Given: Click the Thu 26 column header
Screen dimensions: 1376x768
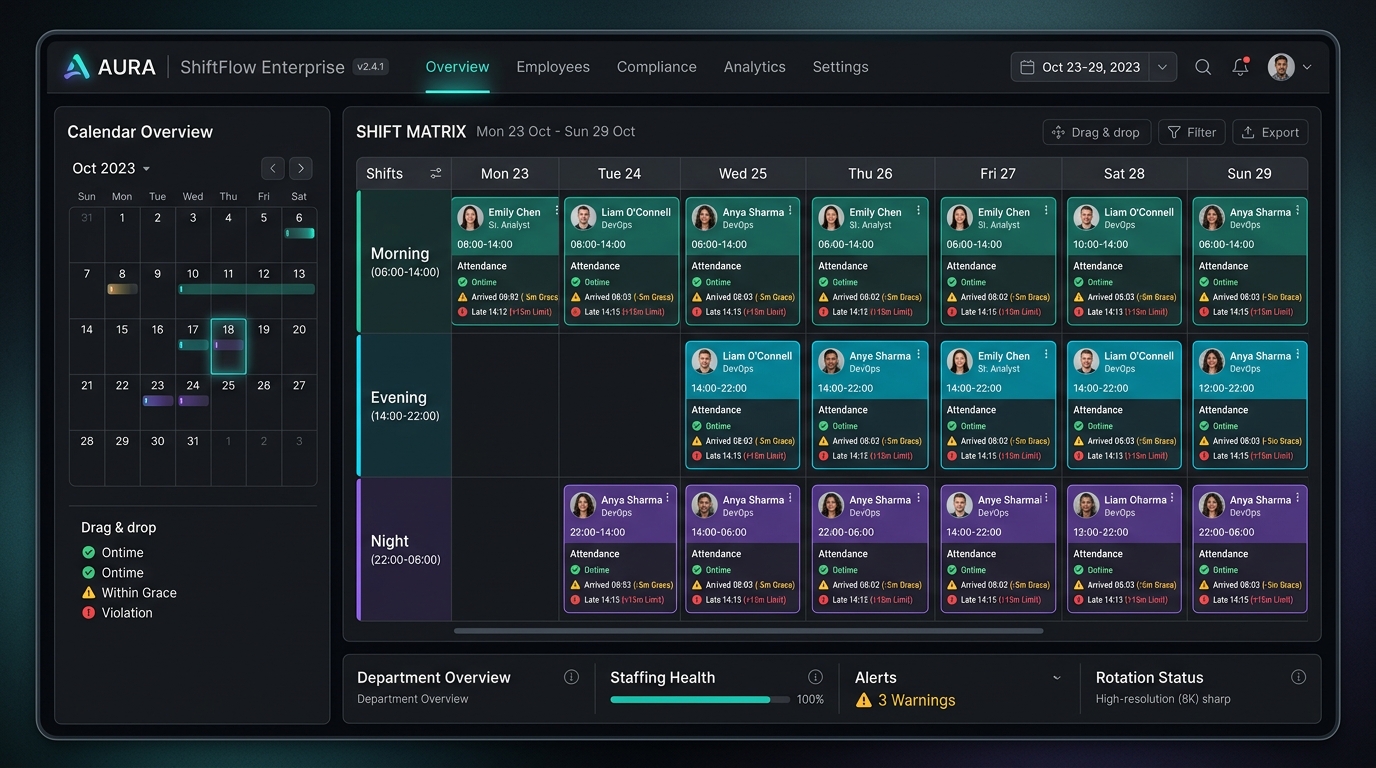Looking at the screenshot, I should [x=870, y=174].
